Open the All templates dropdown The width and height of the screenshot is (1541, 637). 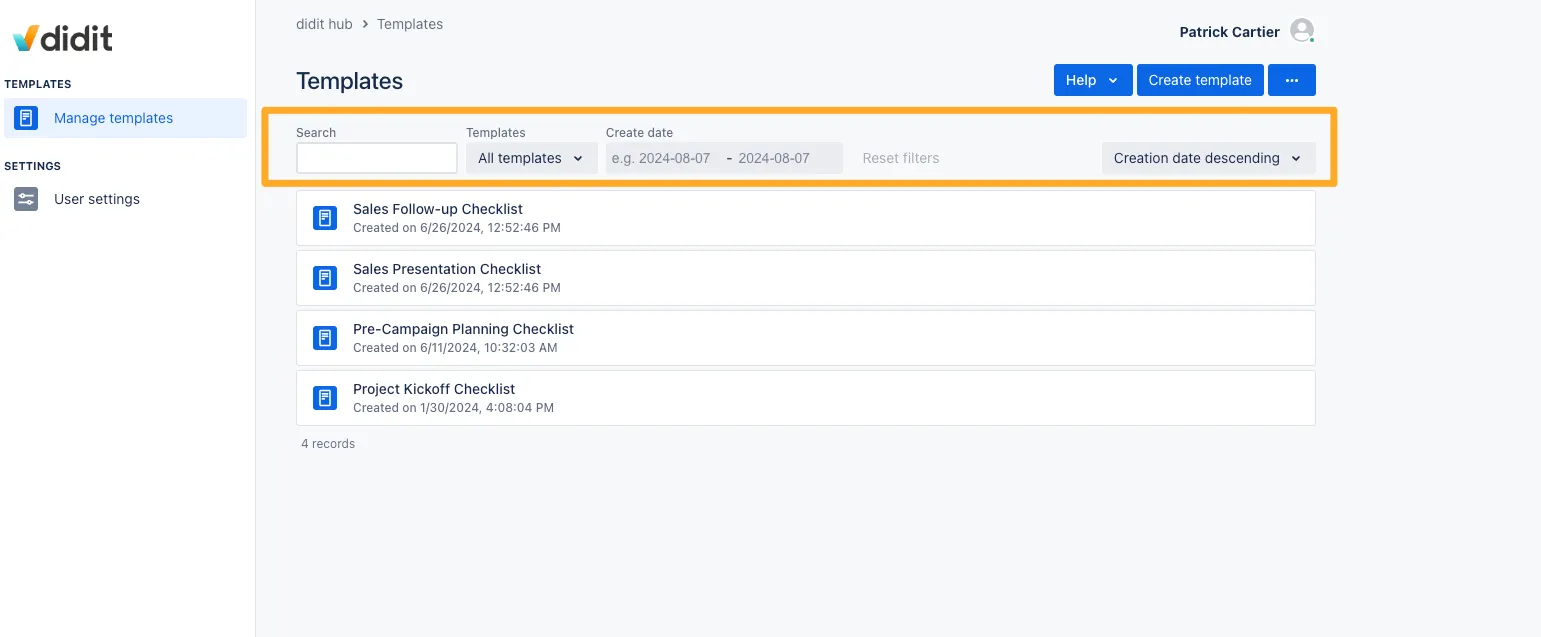click(532, 158)
